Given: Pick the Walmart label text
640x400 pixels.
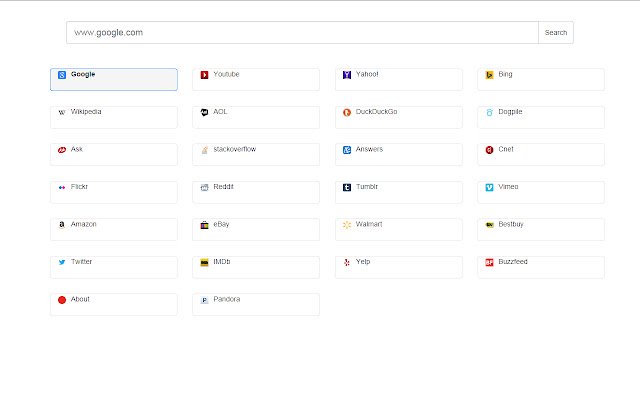Looking at the screenshot, I should coord(369,224).
